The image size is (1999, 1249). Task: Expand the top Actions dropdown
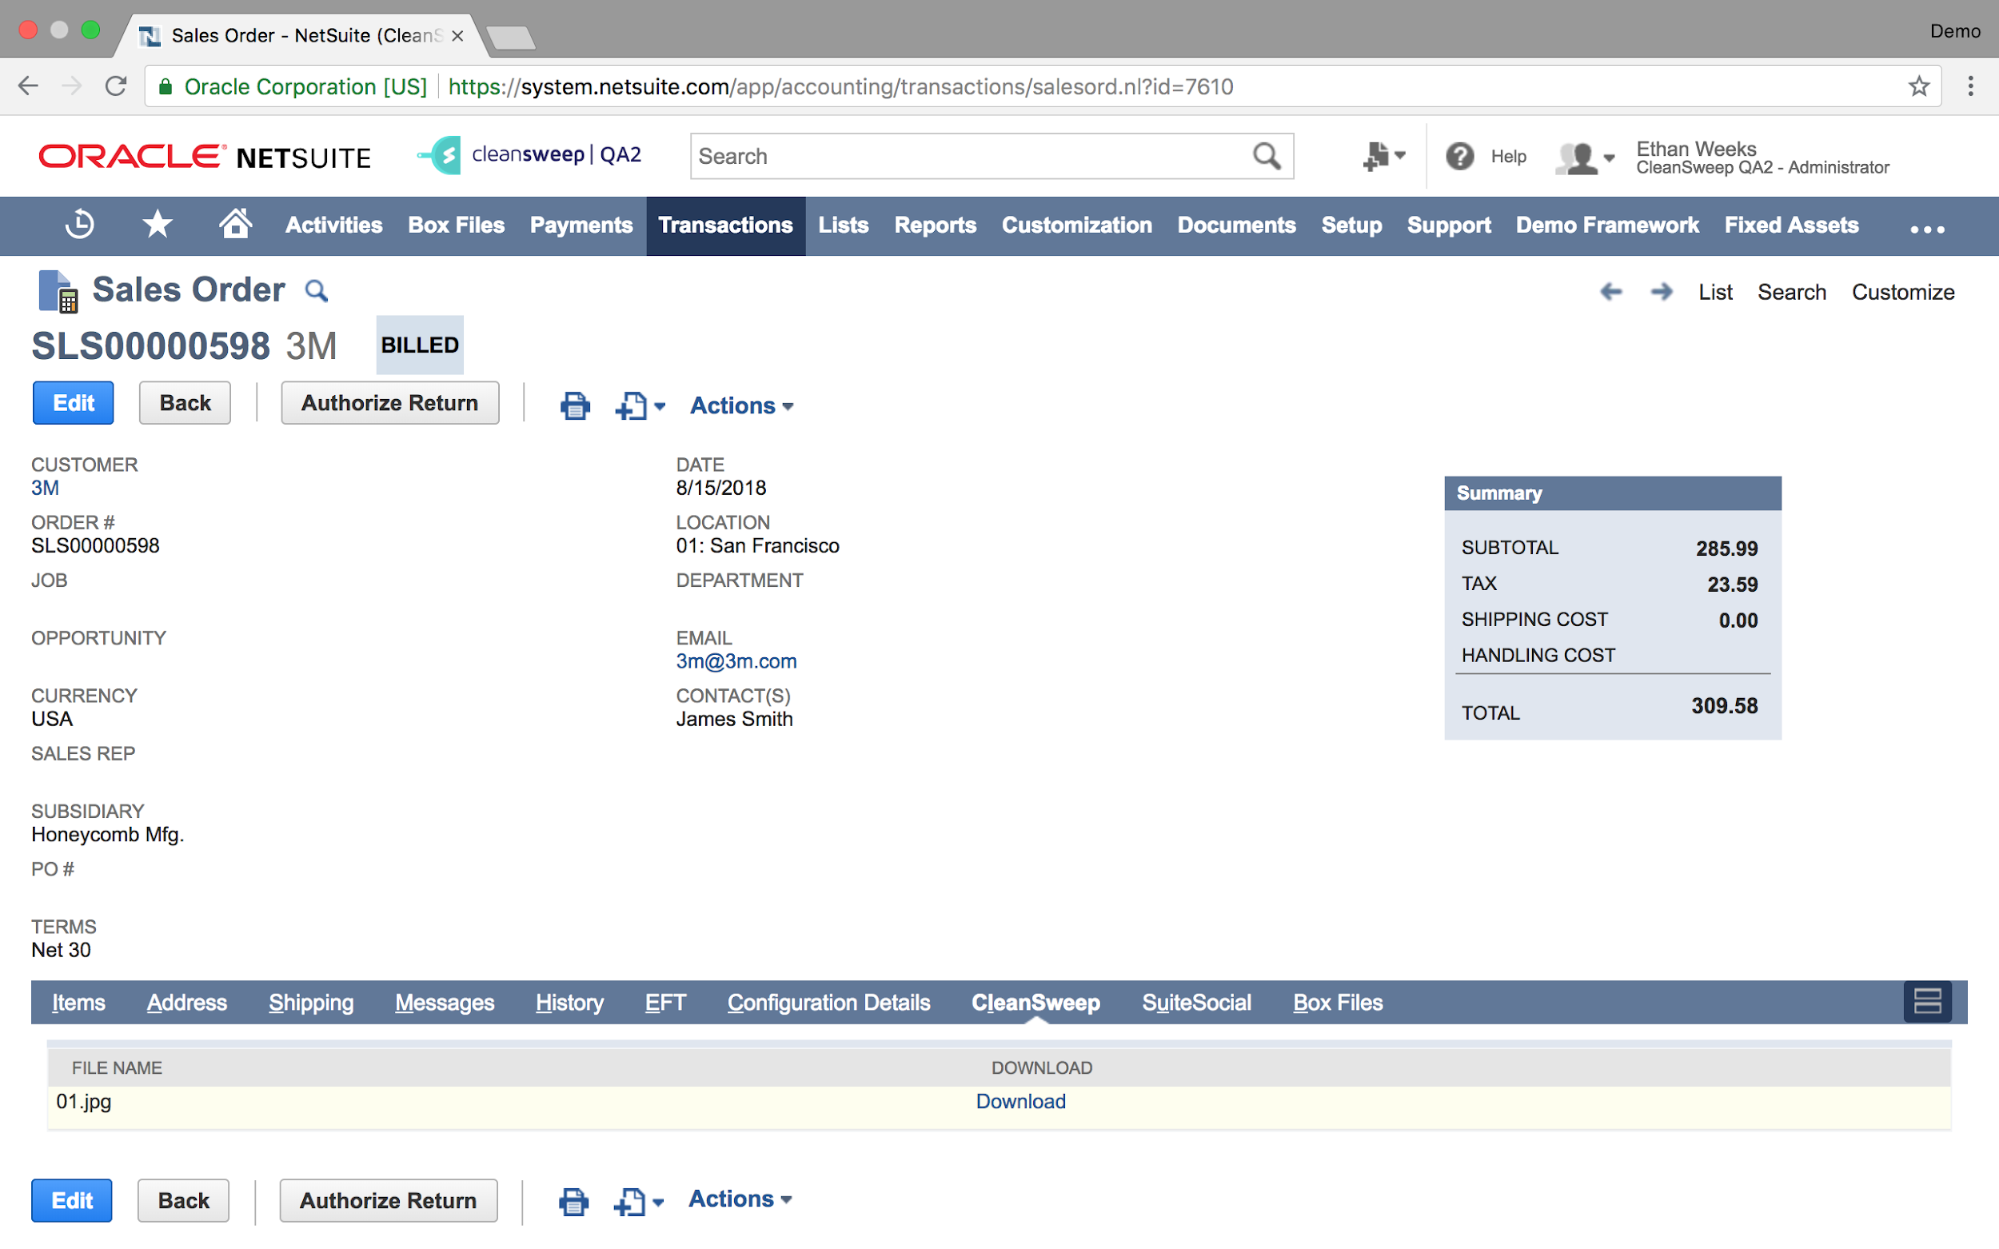[741, 406]
